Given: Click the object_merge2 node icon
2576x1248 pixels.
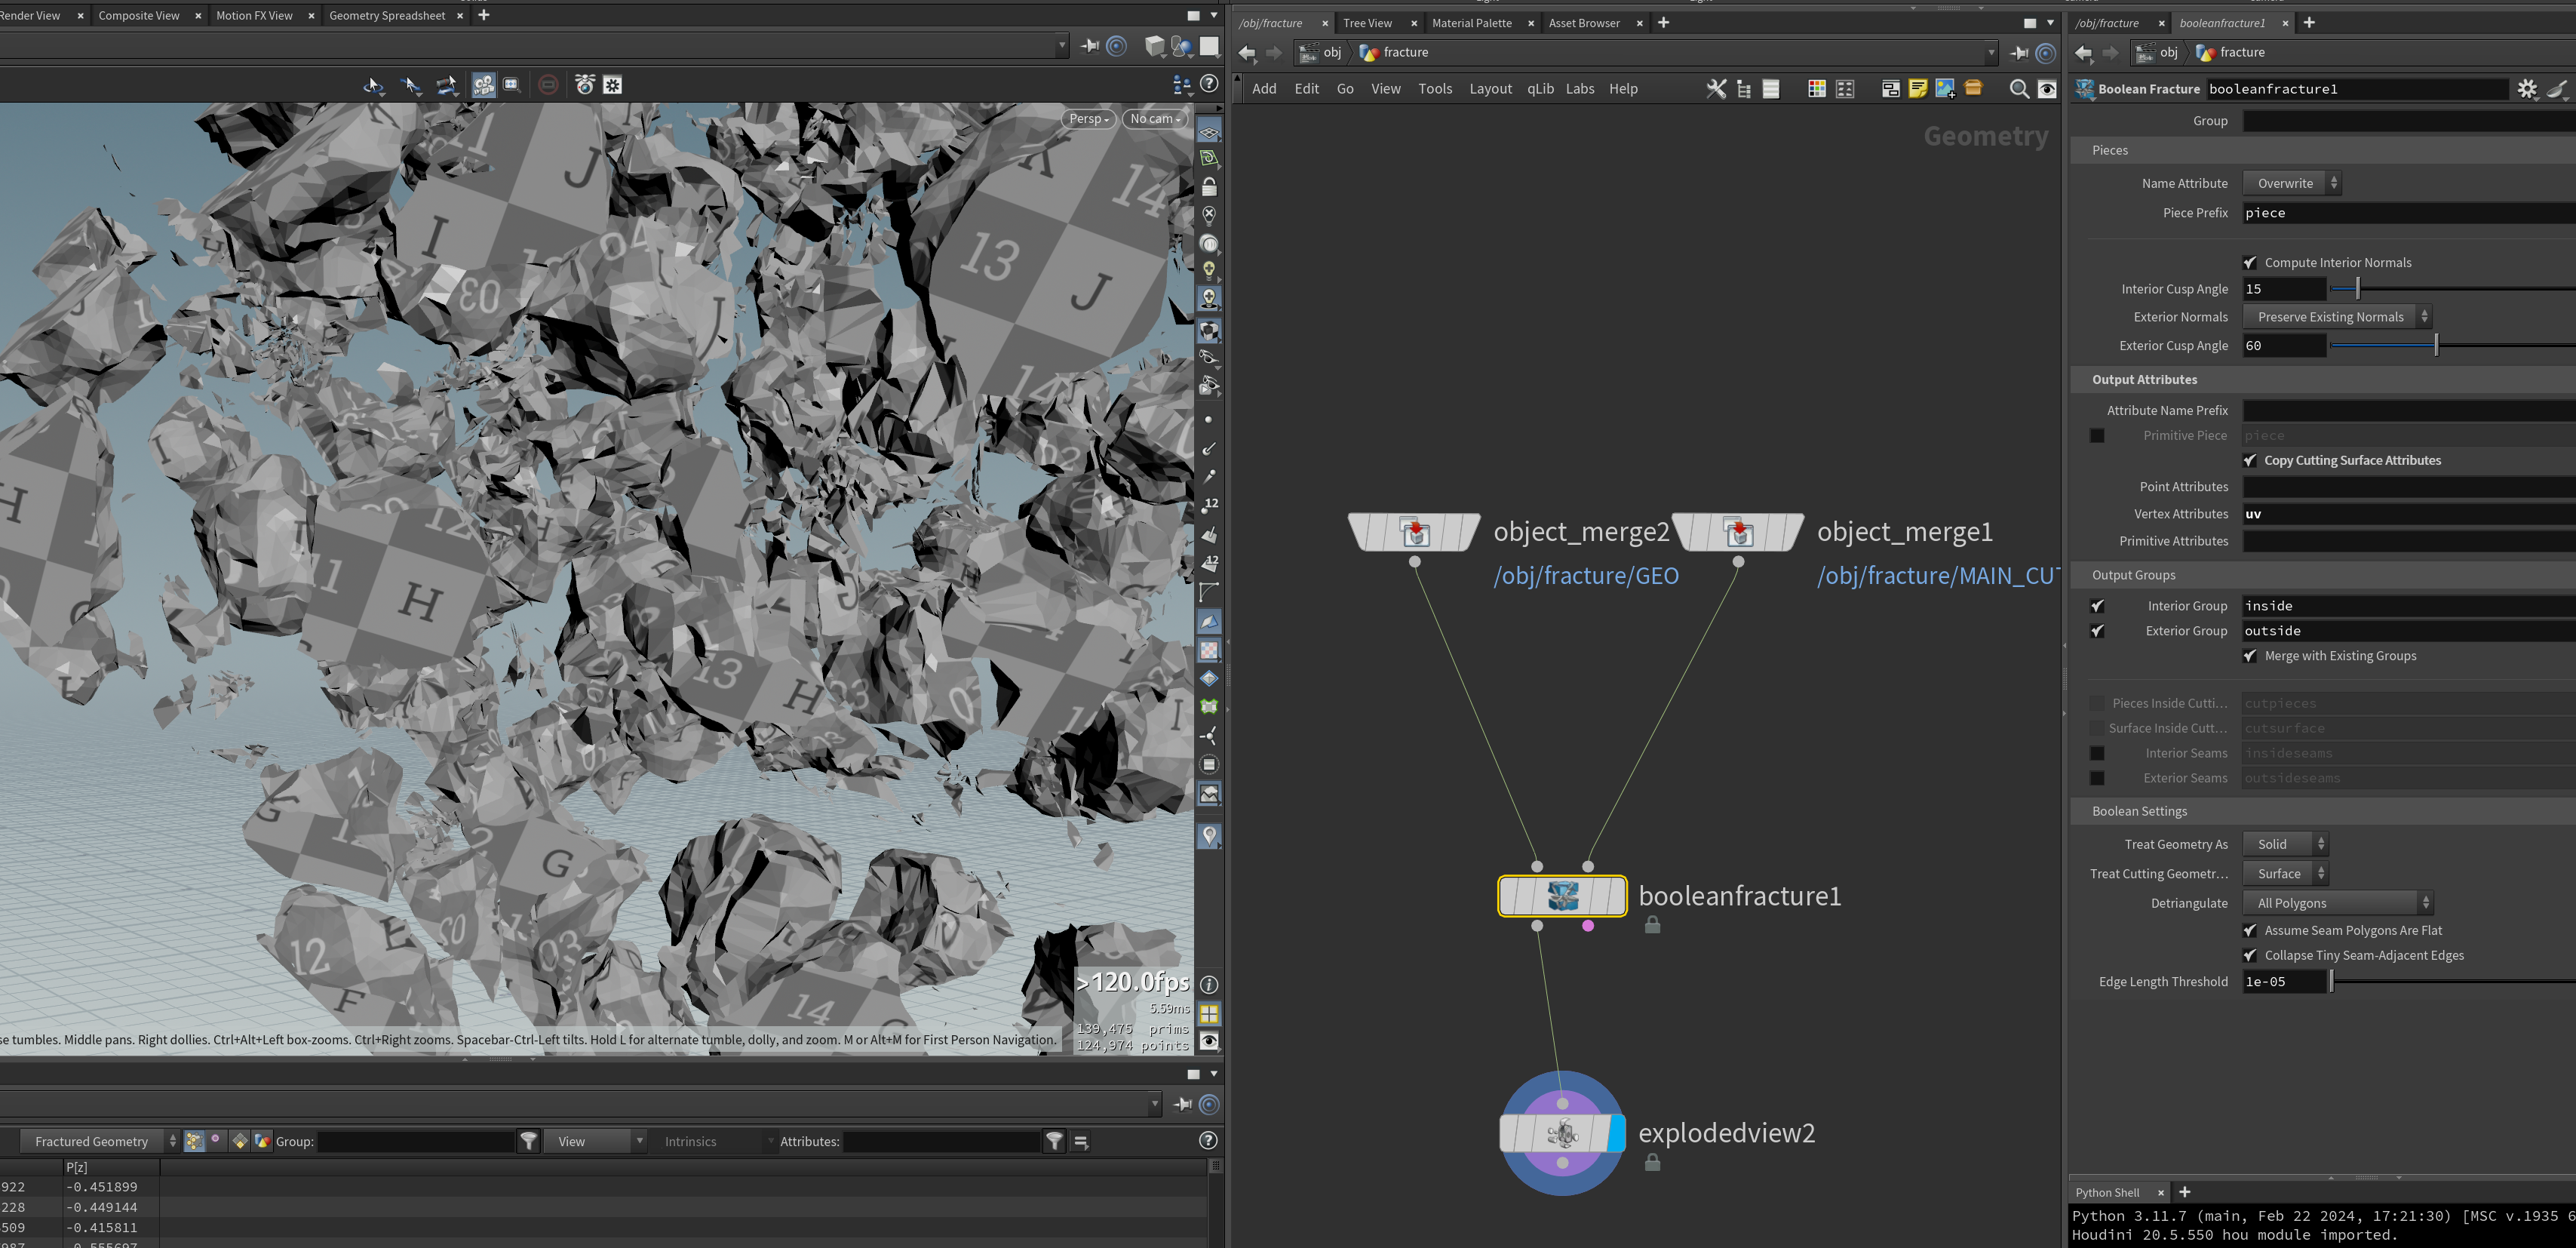Looking at the screenshot, I should [x=1414, y=532].
